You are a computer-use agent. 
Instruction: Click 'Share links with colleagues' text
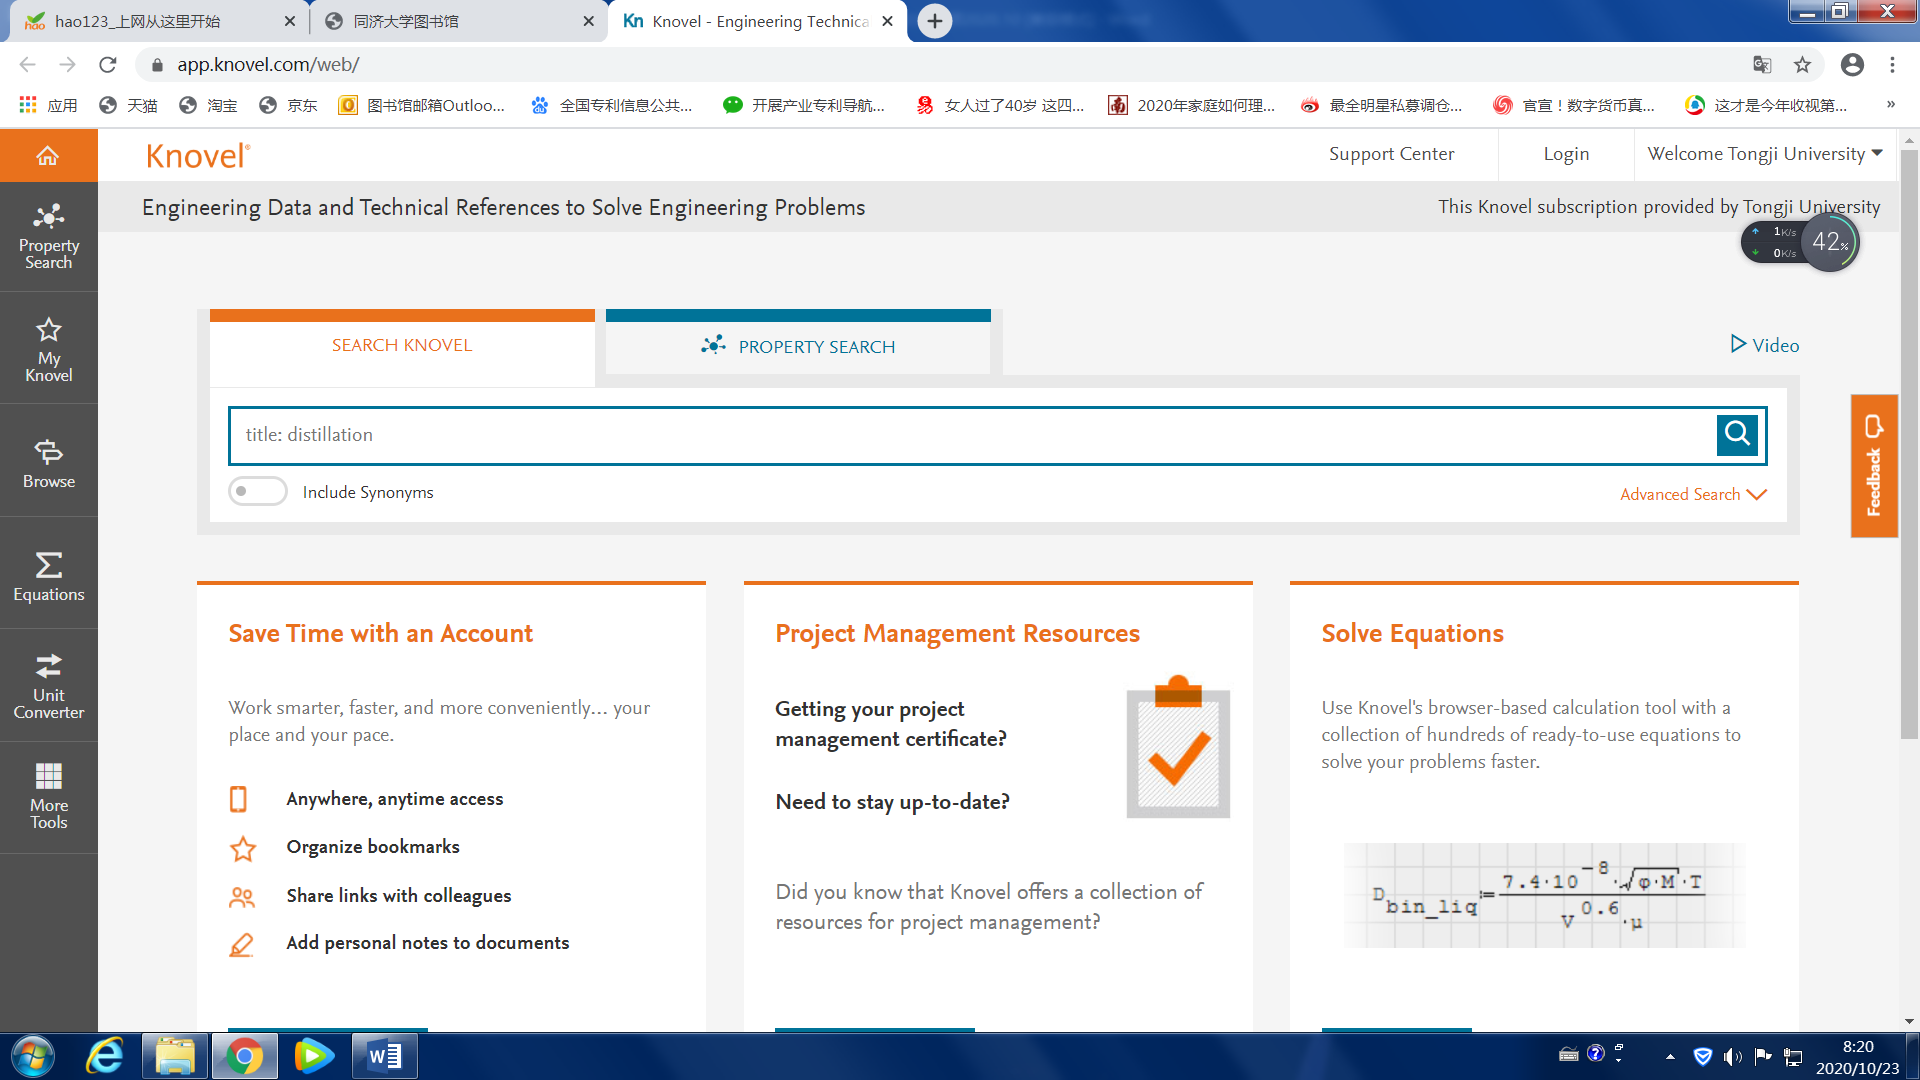click(398, 896)
